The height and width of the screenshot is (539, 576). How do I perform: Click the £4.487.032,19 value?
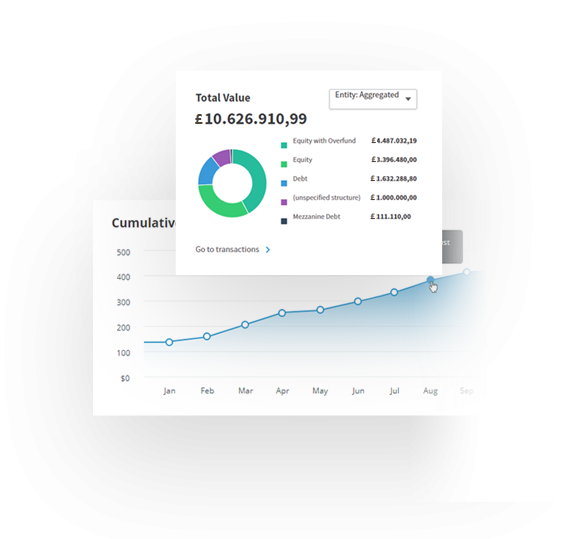(x=394, y=141)
